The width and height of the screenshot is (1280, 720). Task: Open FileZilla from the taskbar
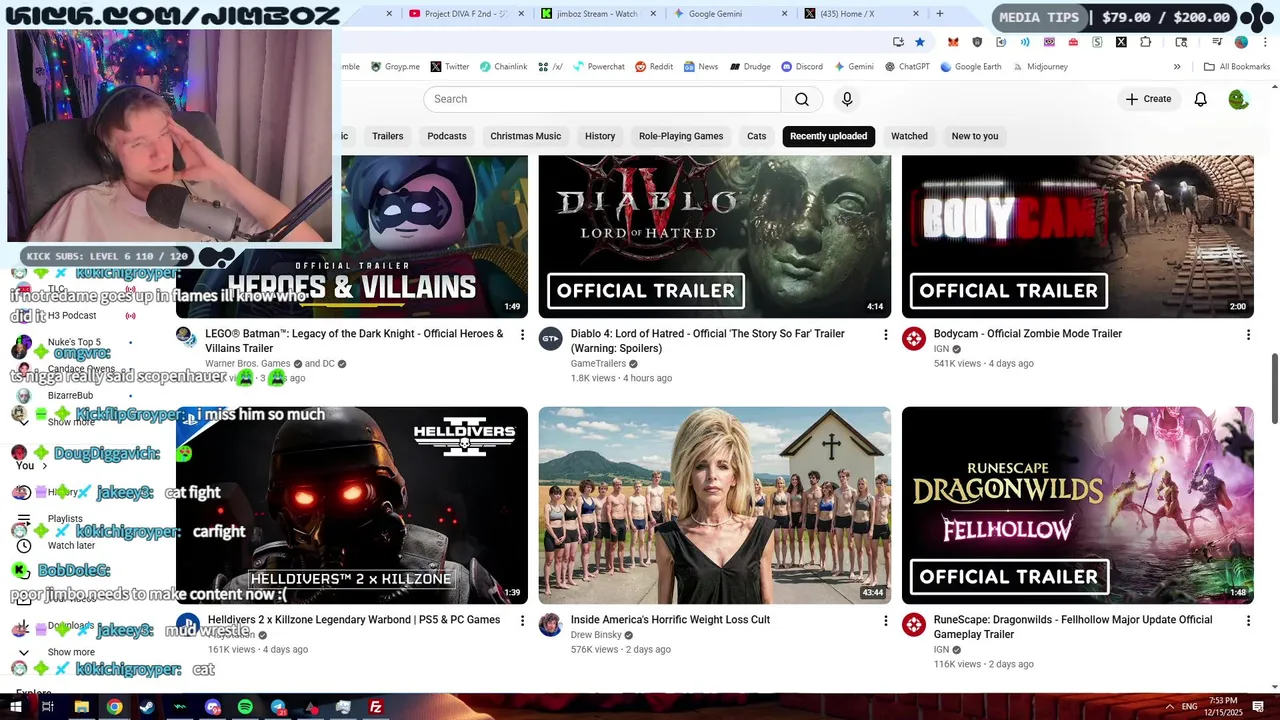click(x=376, y=707)
